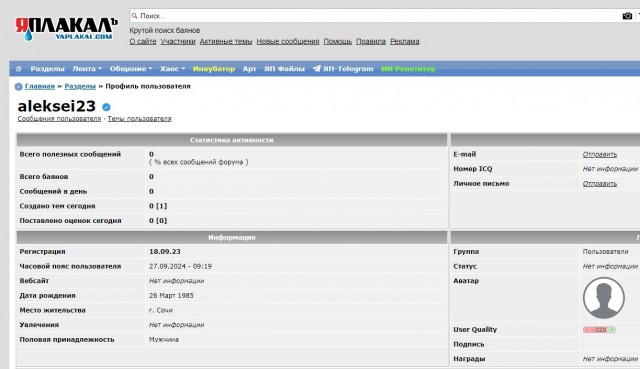This screenshot has width=640, height=369.
Task: Click Главная breadcrumb link
Action: pos(40,86)
